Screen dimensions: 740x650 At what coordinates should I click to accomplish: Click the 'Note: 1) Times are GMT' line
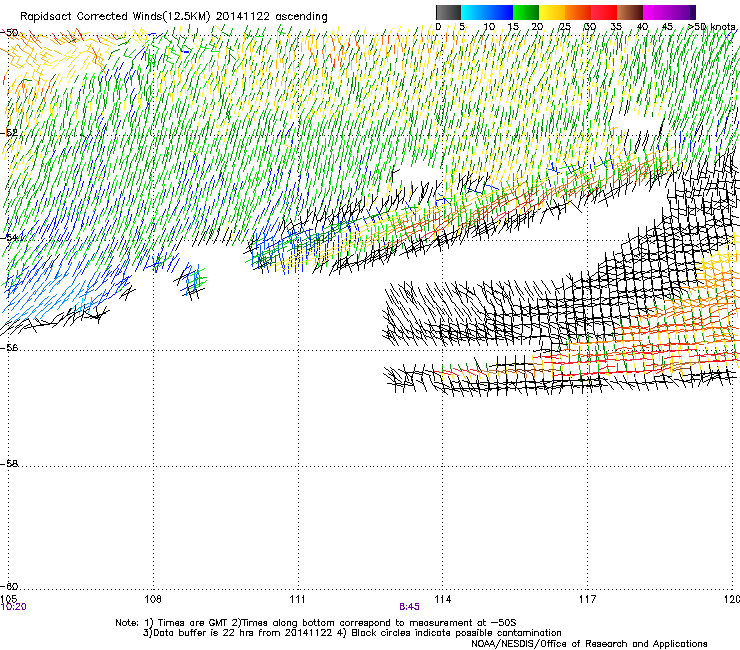(x=316, y=623)
